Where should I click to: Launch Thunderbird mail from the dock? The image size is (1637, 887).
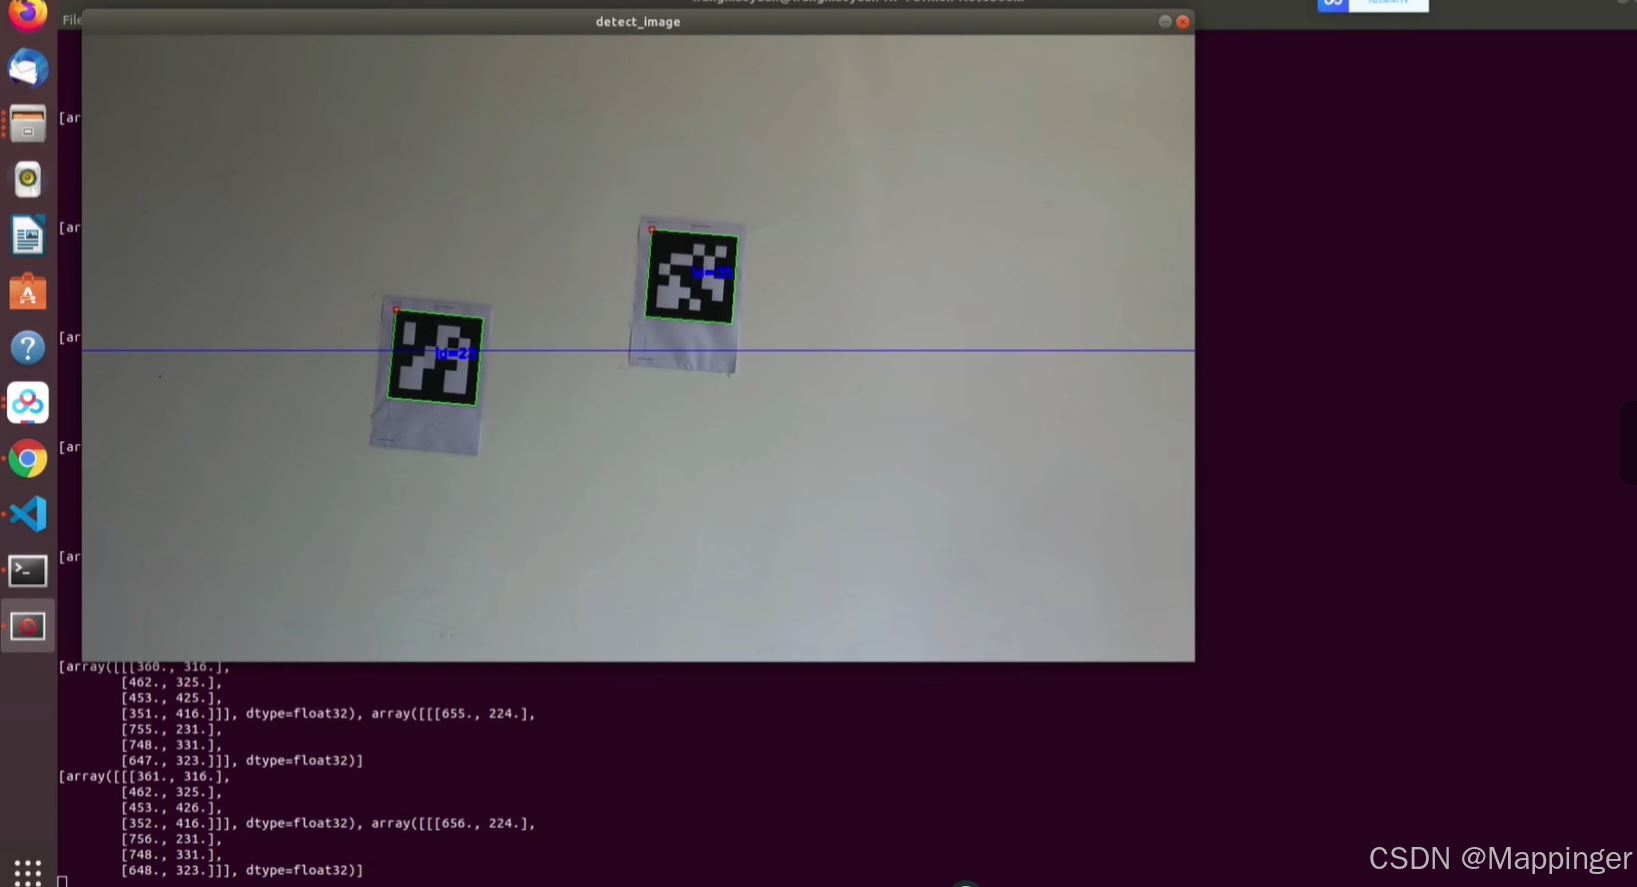point(28,69)
